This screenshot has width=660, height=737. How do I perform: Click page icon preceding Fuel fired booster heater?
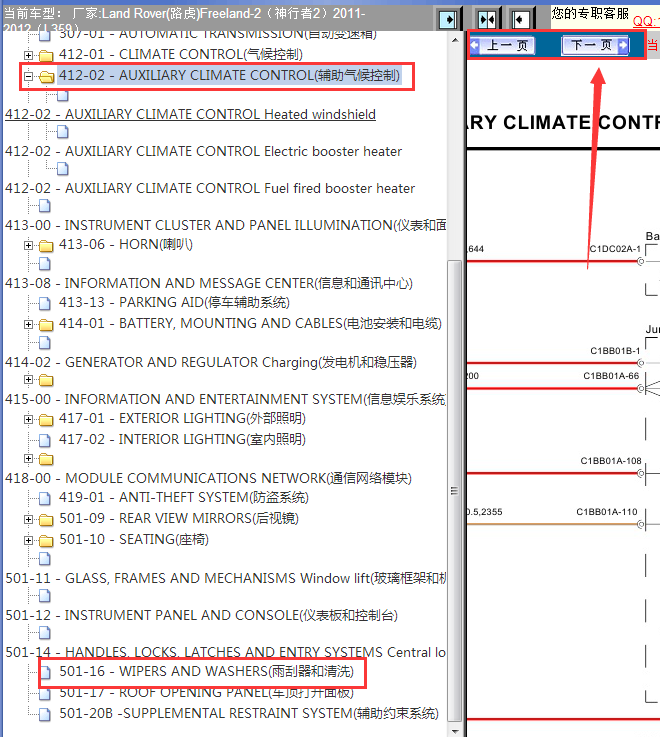coord(63,168)
